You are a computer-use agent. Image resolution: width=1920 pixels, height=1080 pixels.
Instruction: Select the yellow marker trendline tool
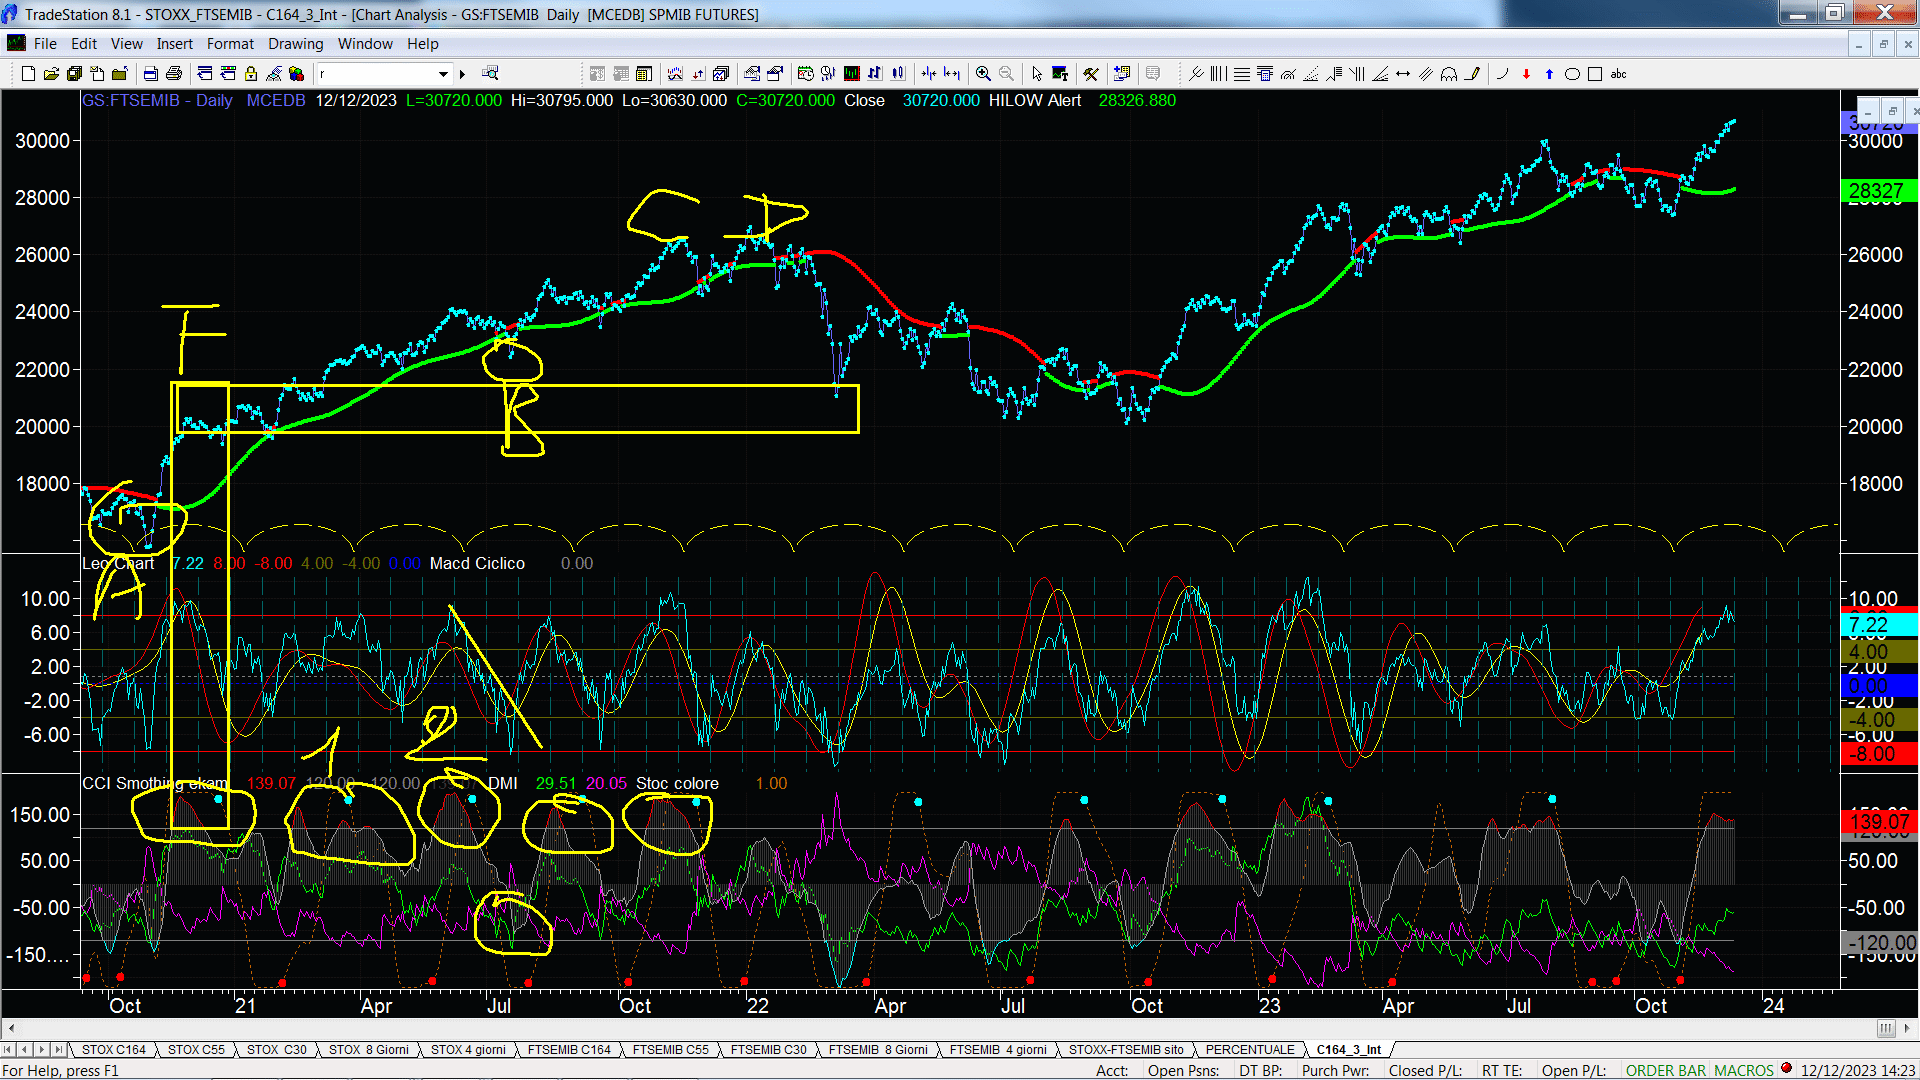pos(1472,74)
